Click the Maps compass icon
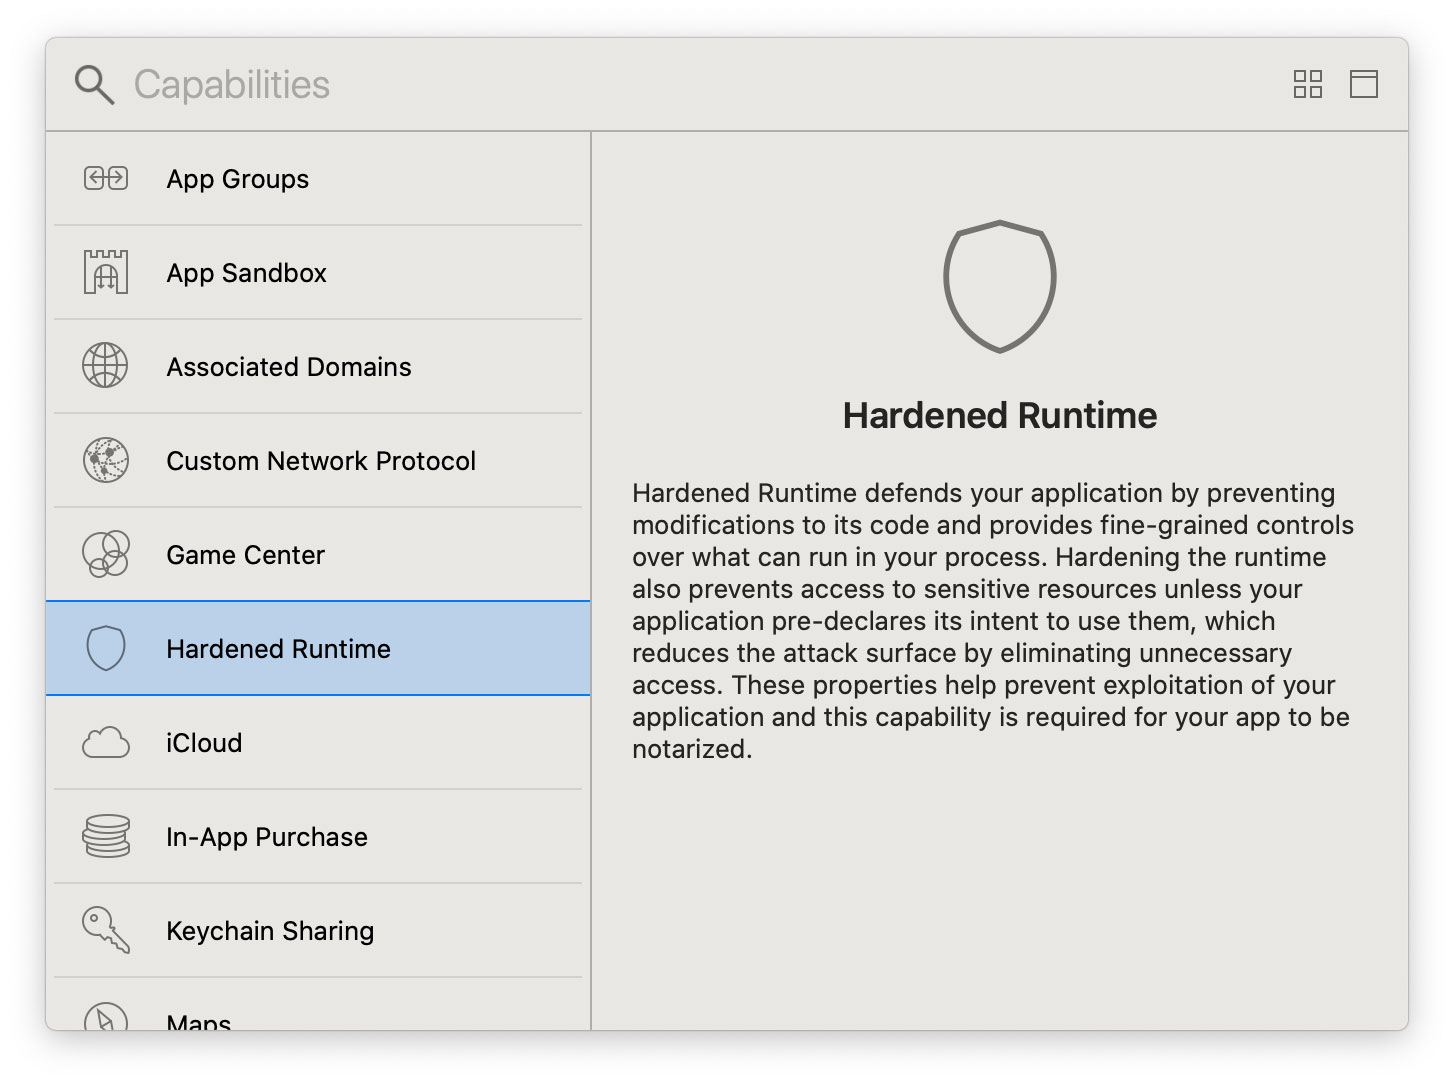The height and width of the screenshot is (1084, 1454). tap(105, 1016)
